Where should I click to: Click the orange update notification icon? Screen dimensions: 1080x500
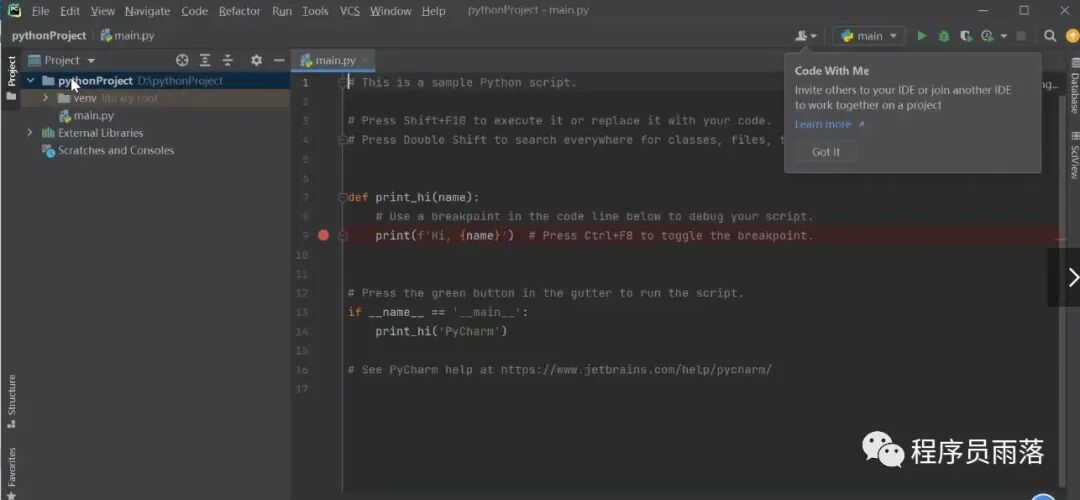(1072, 36)
